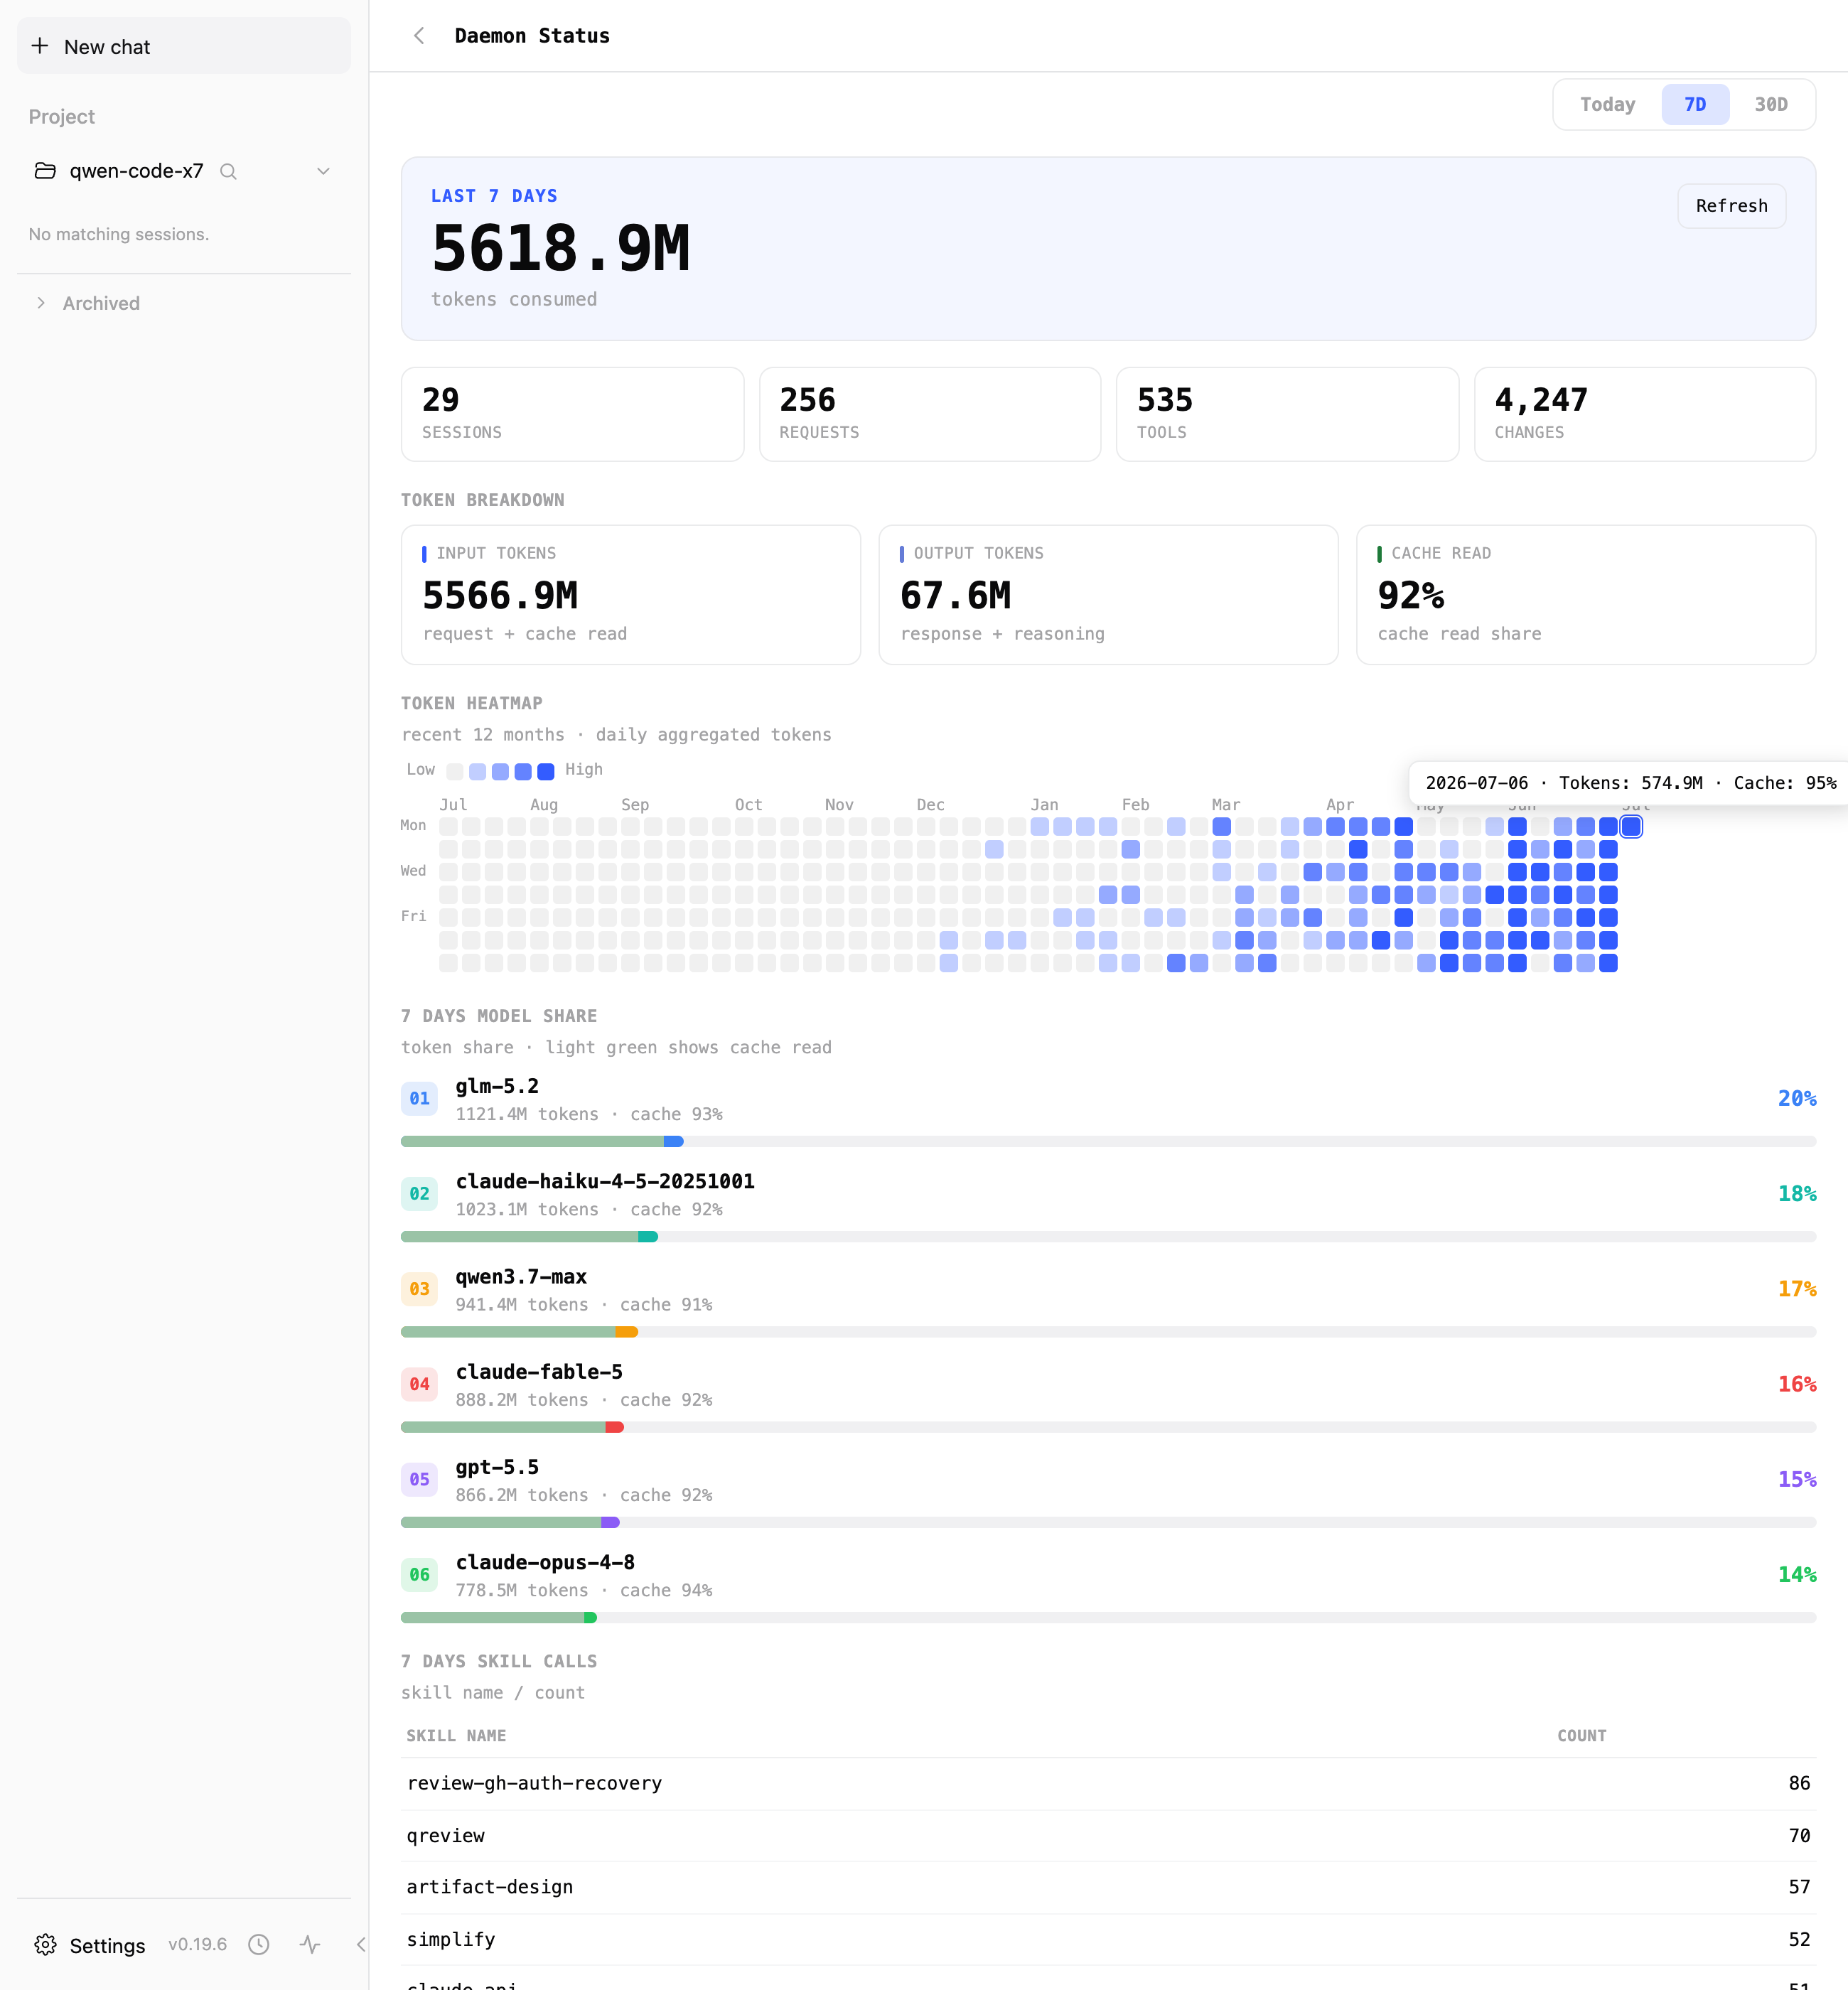Click the 03 rank badge for qwen3.7-max

point(419,1289)
